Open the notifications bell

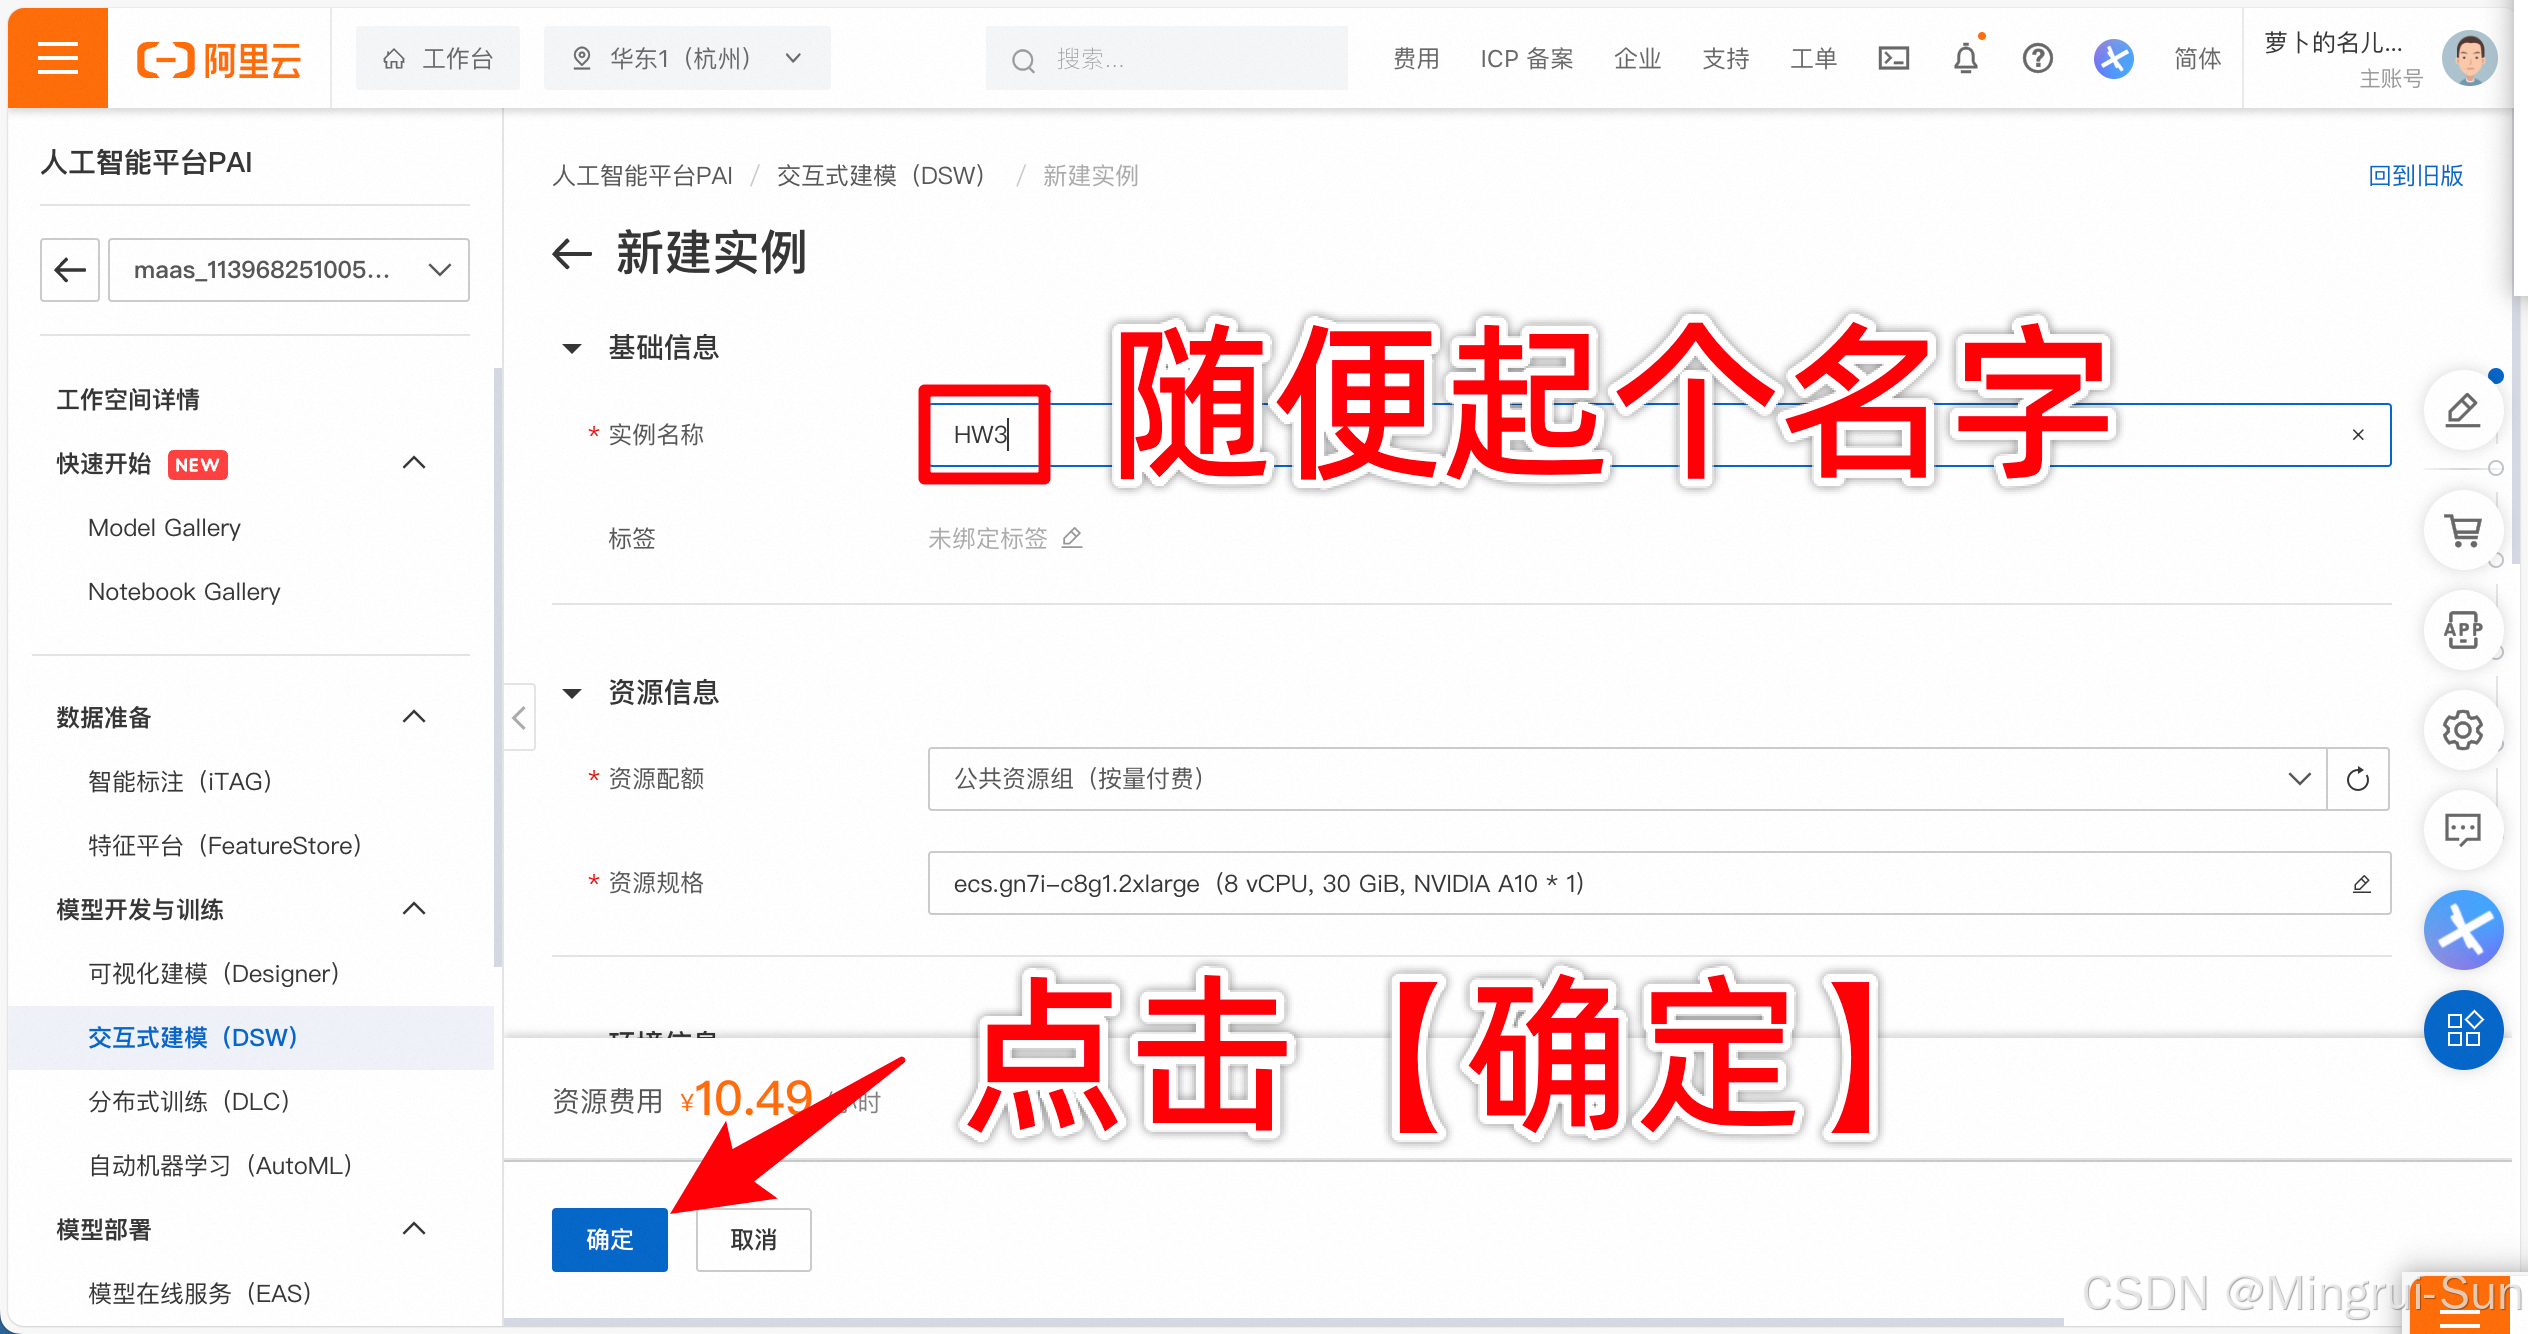tap(1965, 59)
